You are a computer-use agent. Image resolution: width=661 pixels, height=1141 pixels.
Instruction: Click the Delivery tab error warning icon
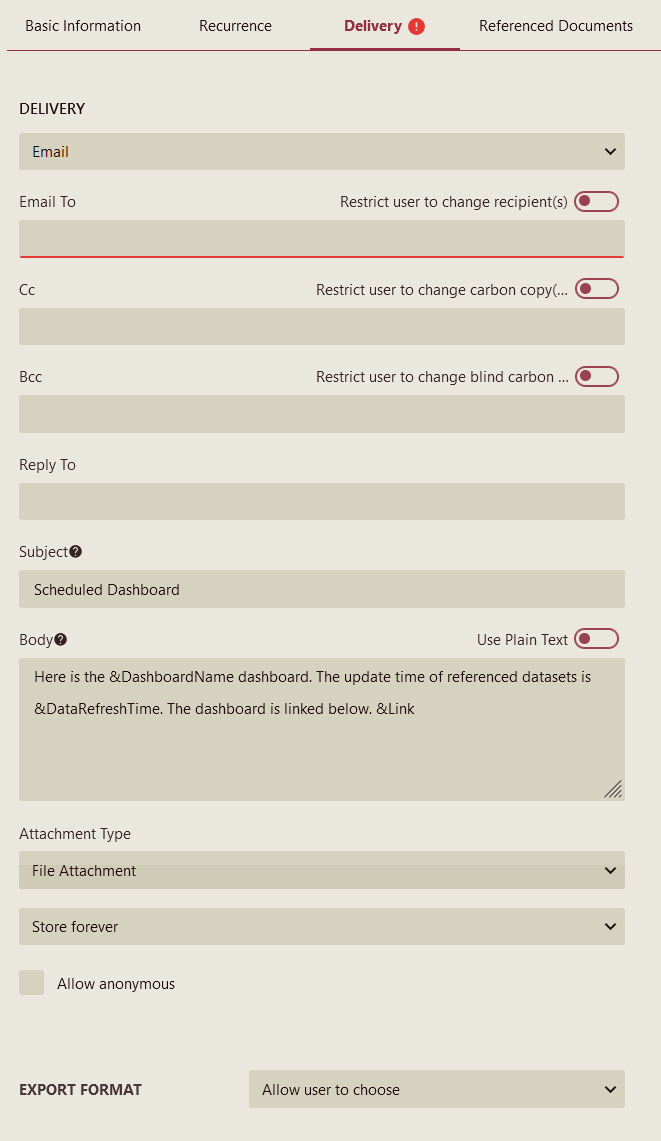(417, 26)
